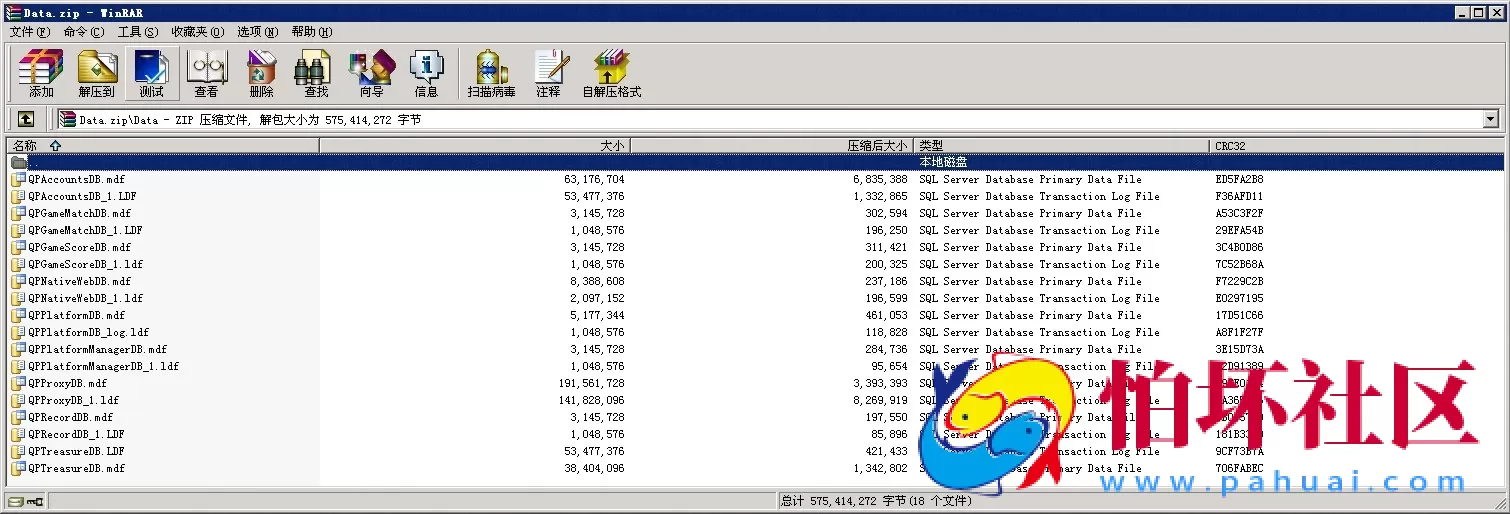Viewport: 1510px width, 514px height.
Task: Click the Extract To (解压到) icon
Action: (x=97, y=73)
